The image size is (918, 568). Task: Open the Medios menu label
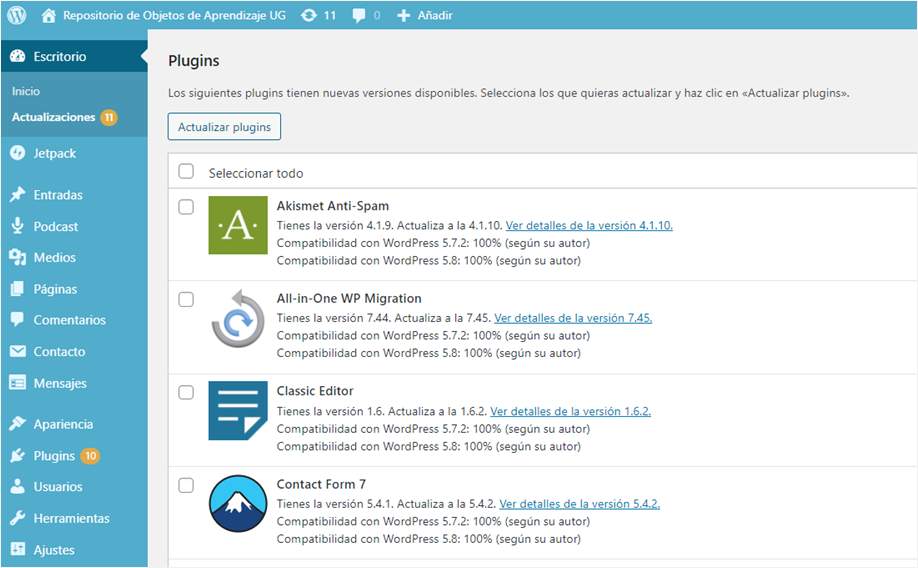54,258
